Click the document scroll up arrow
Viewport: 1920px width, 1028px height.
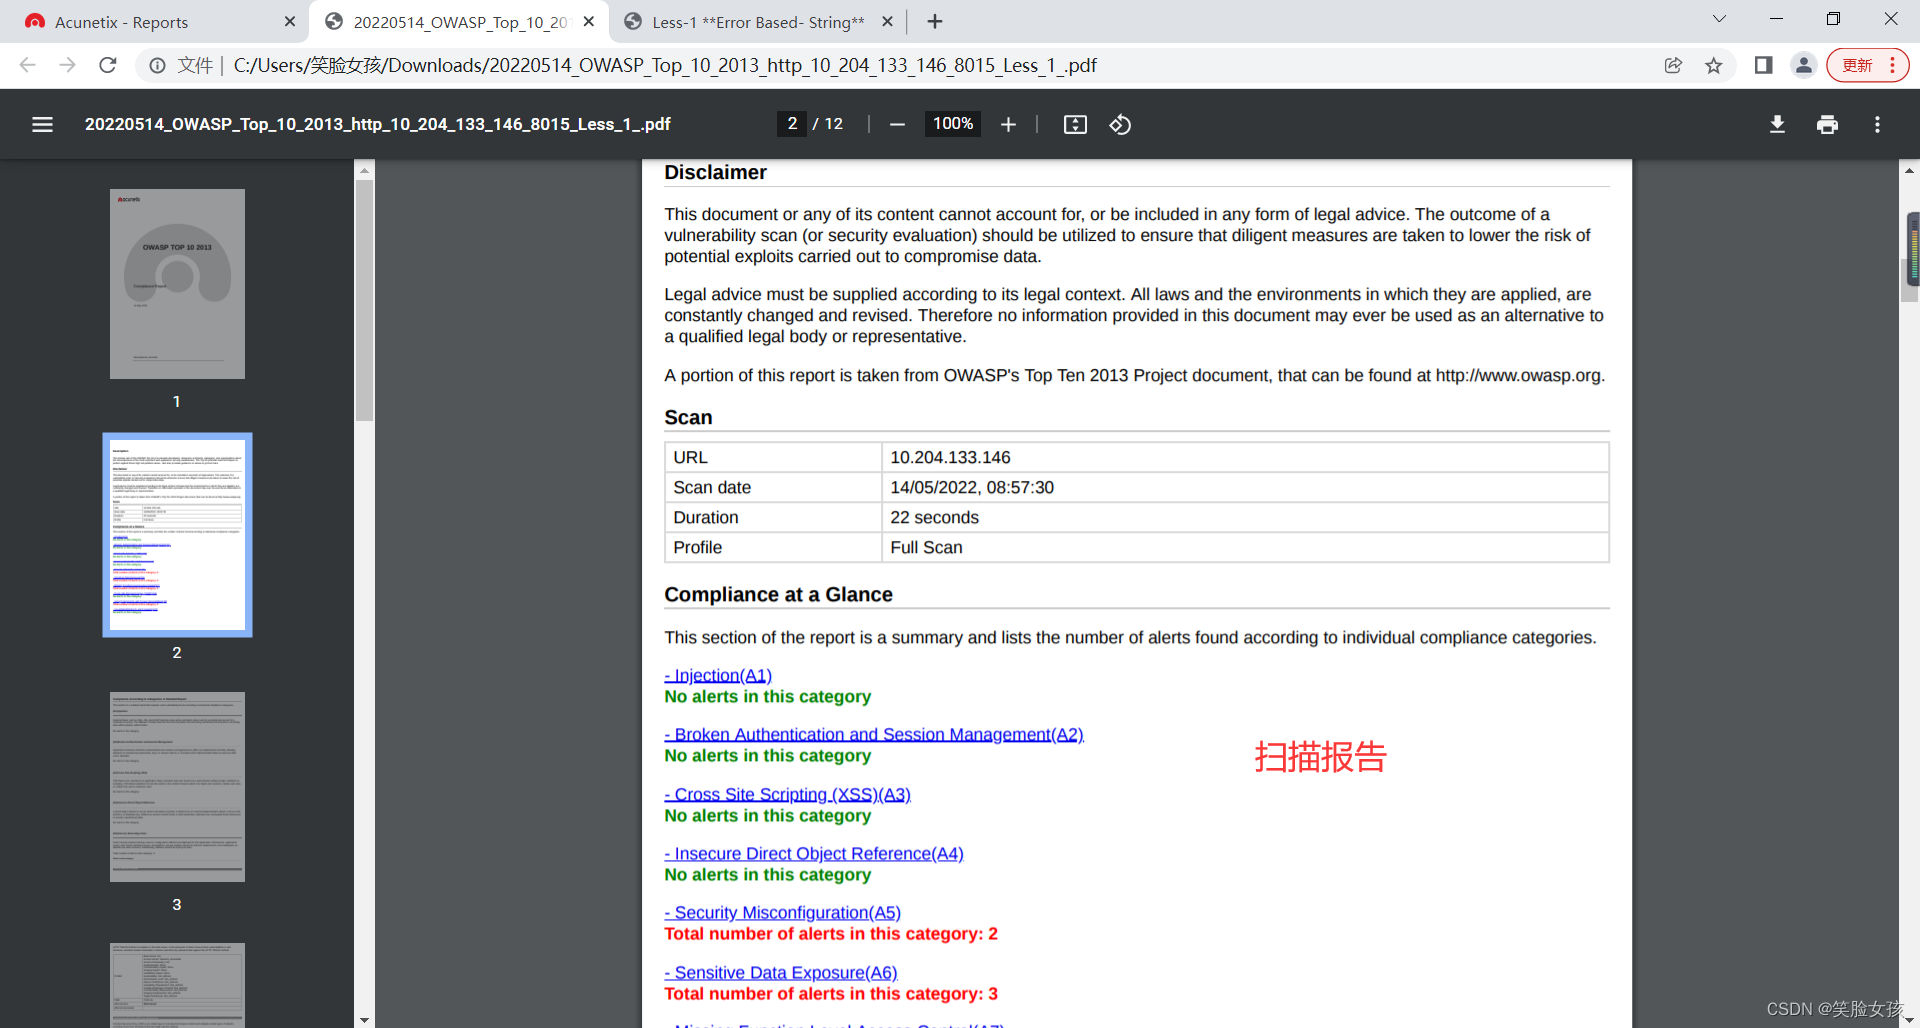click(x=1909, y=170)
